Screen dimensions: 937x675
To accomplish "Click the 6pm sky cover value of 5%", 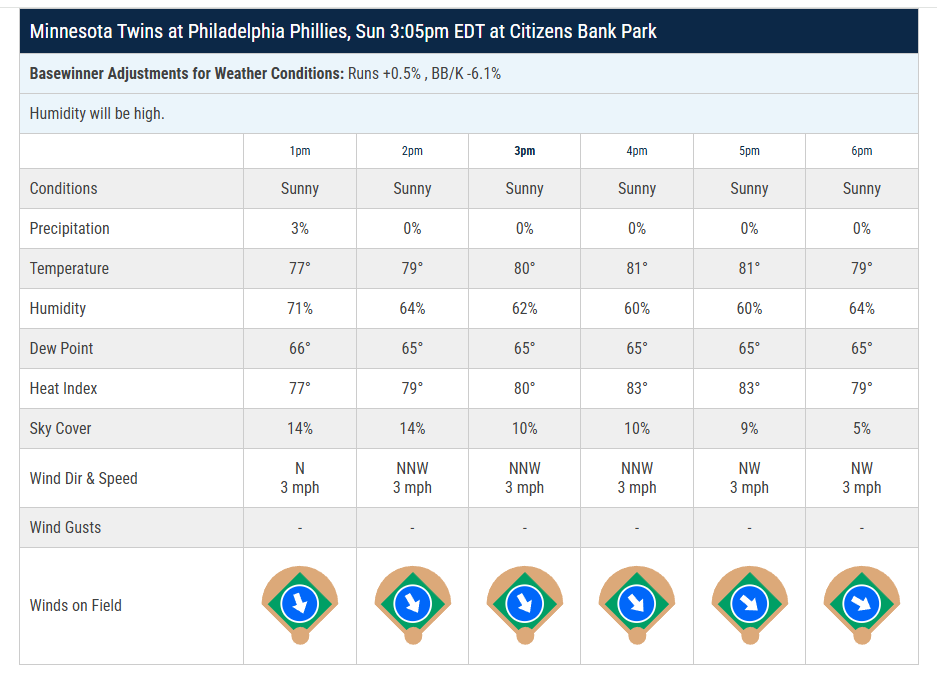I will (861, 428).
